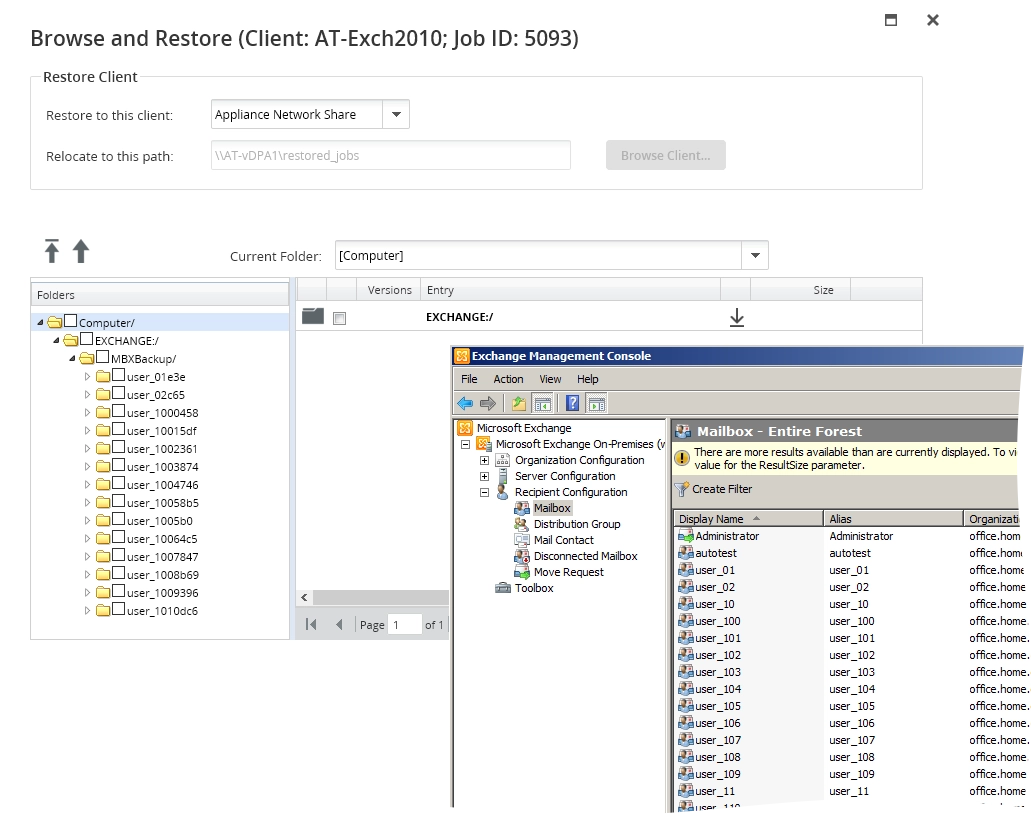
Task: Click the Create Filter funnel icon
Action: click(x=682, y=489)
